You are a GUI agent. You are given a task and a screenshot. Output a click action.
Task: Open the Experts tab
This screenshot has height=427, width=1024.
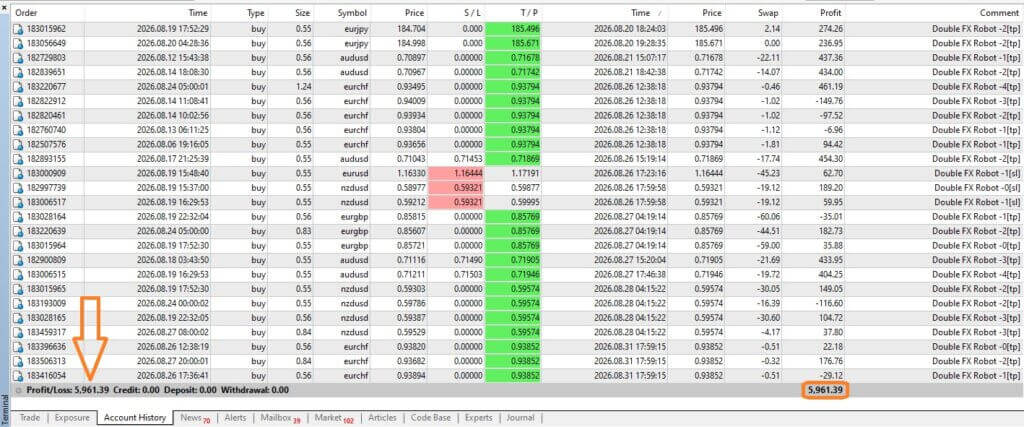479,417
